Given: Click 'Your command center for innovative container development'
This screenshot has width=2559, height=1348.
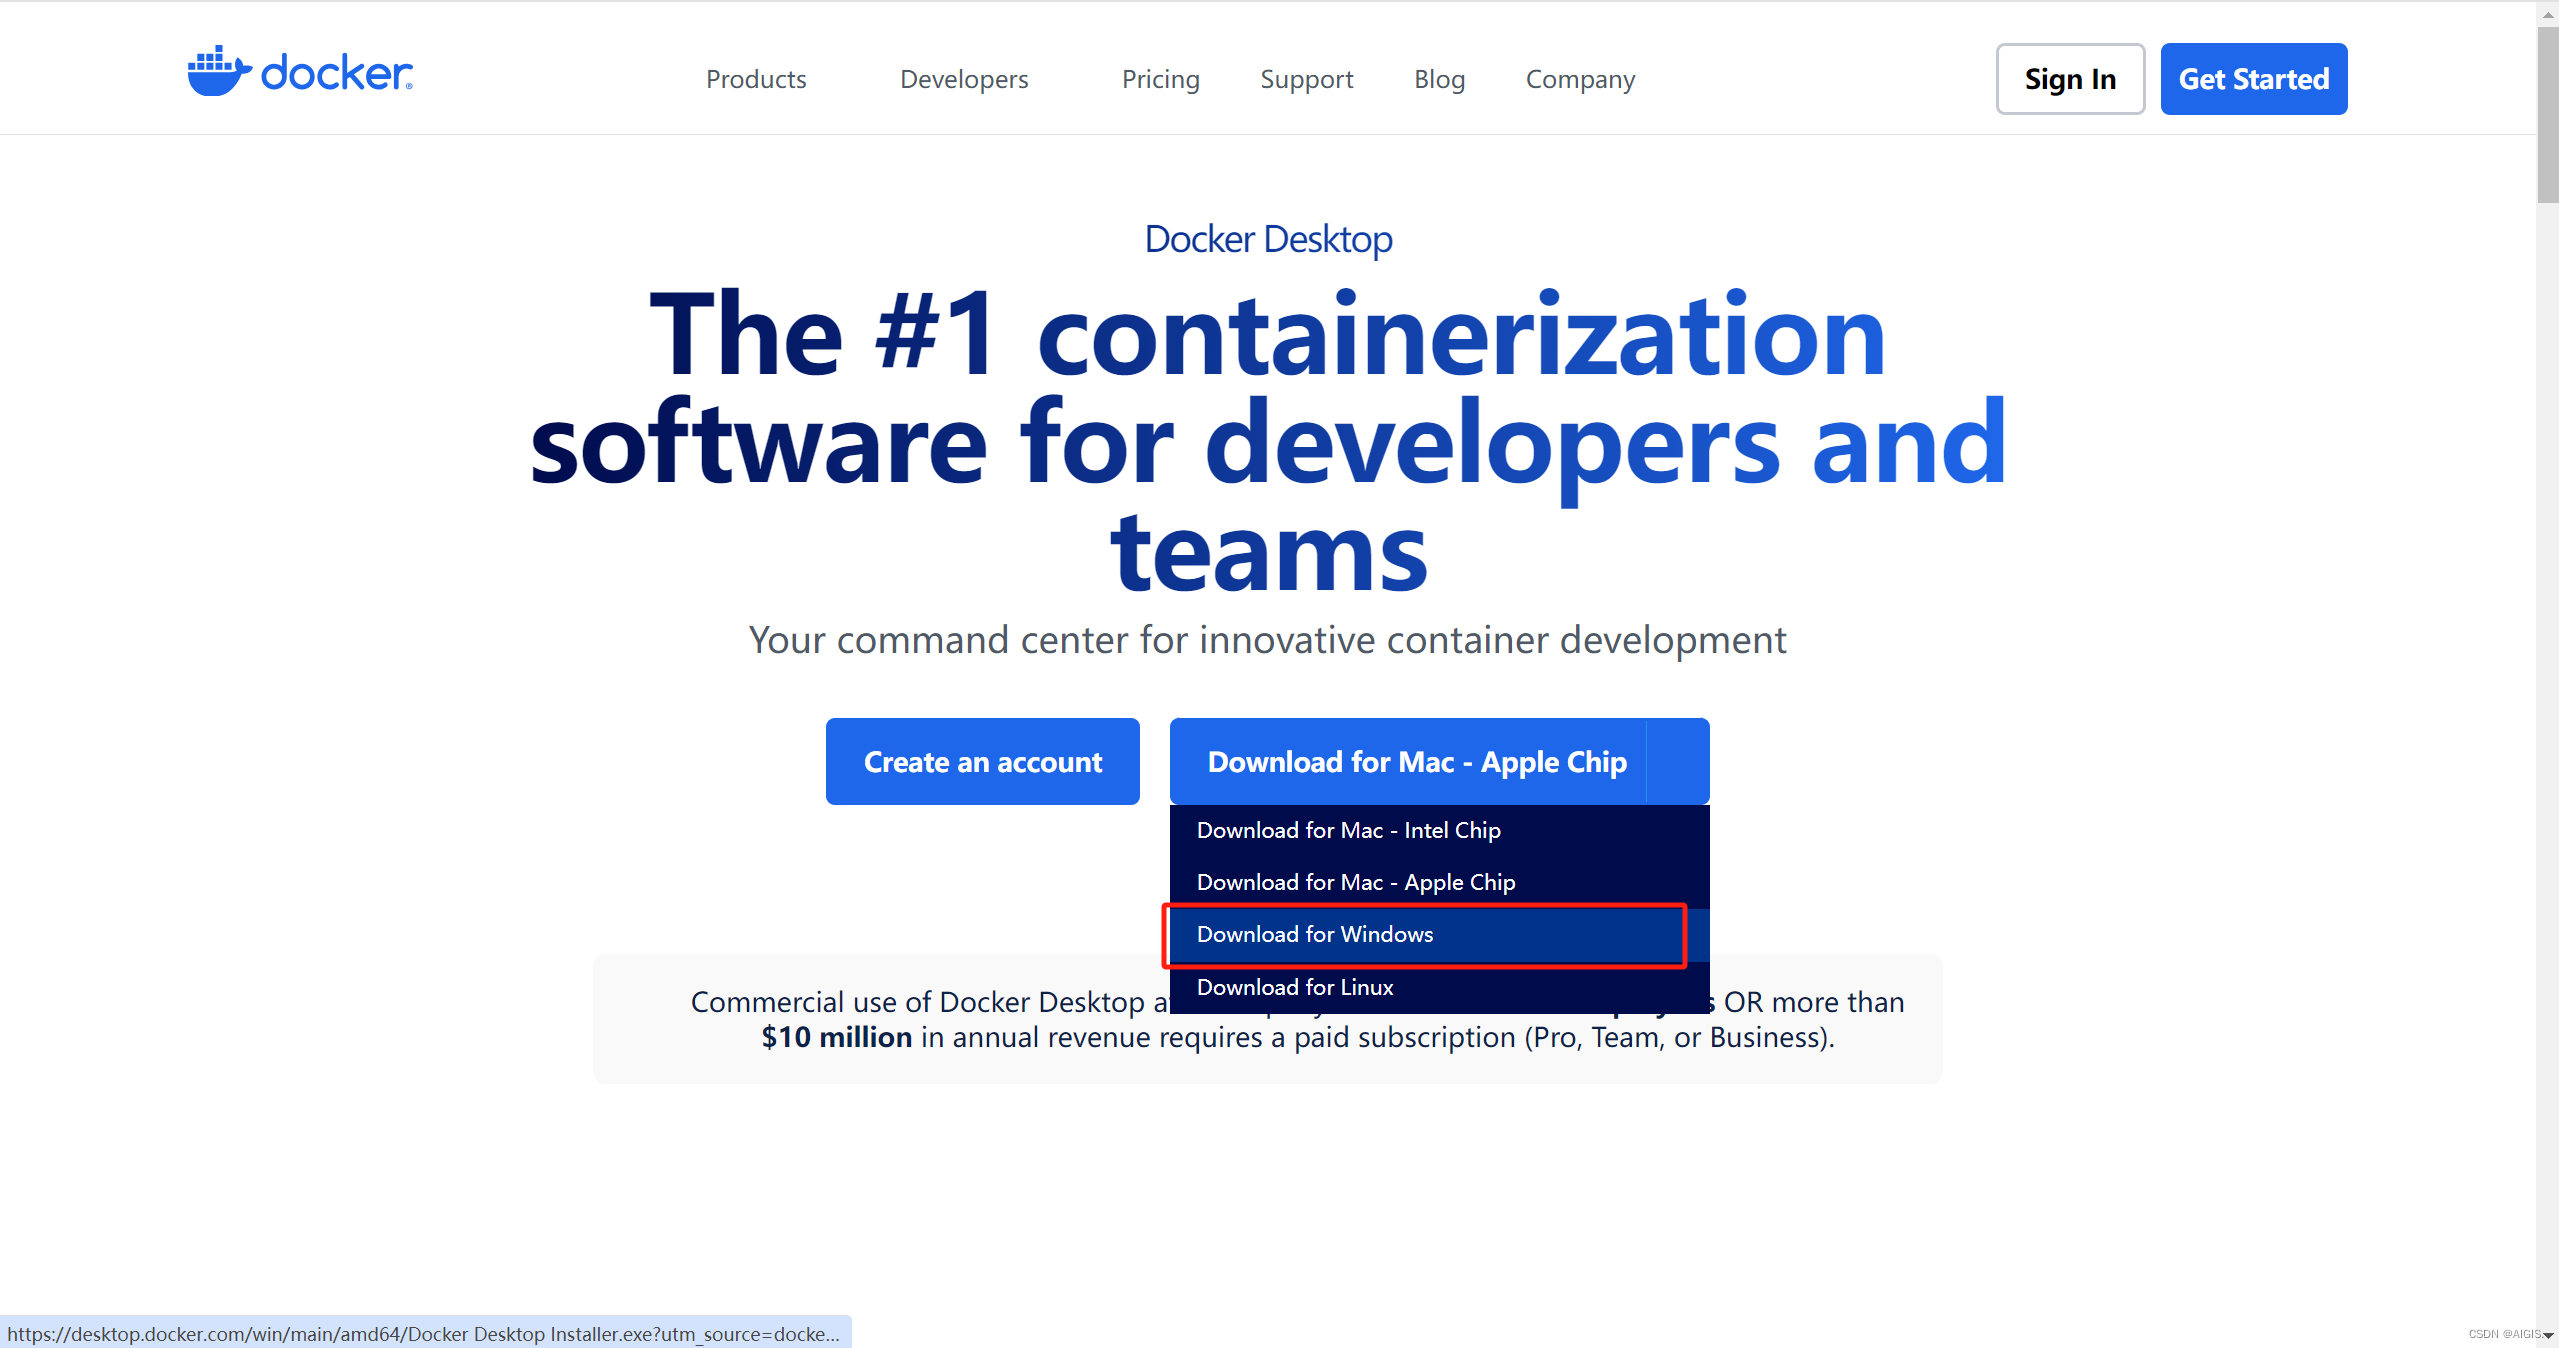Looking at the screenshot, I should [x=1267, y=640].
